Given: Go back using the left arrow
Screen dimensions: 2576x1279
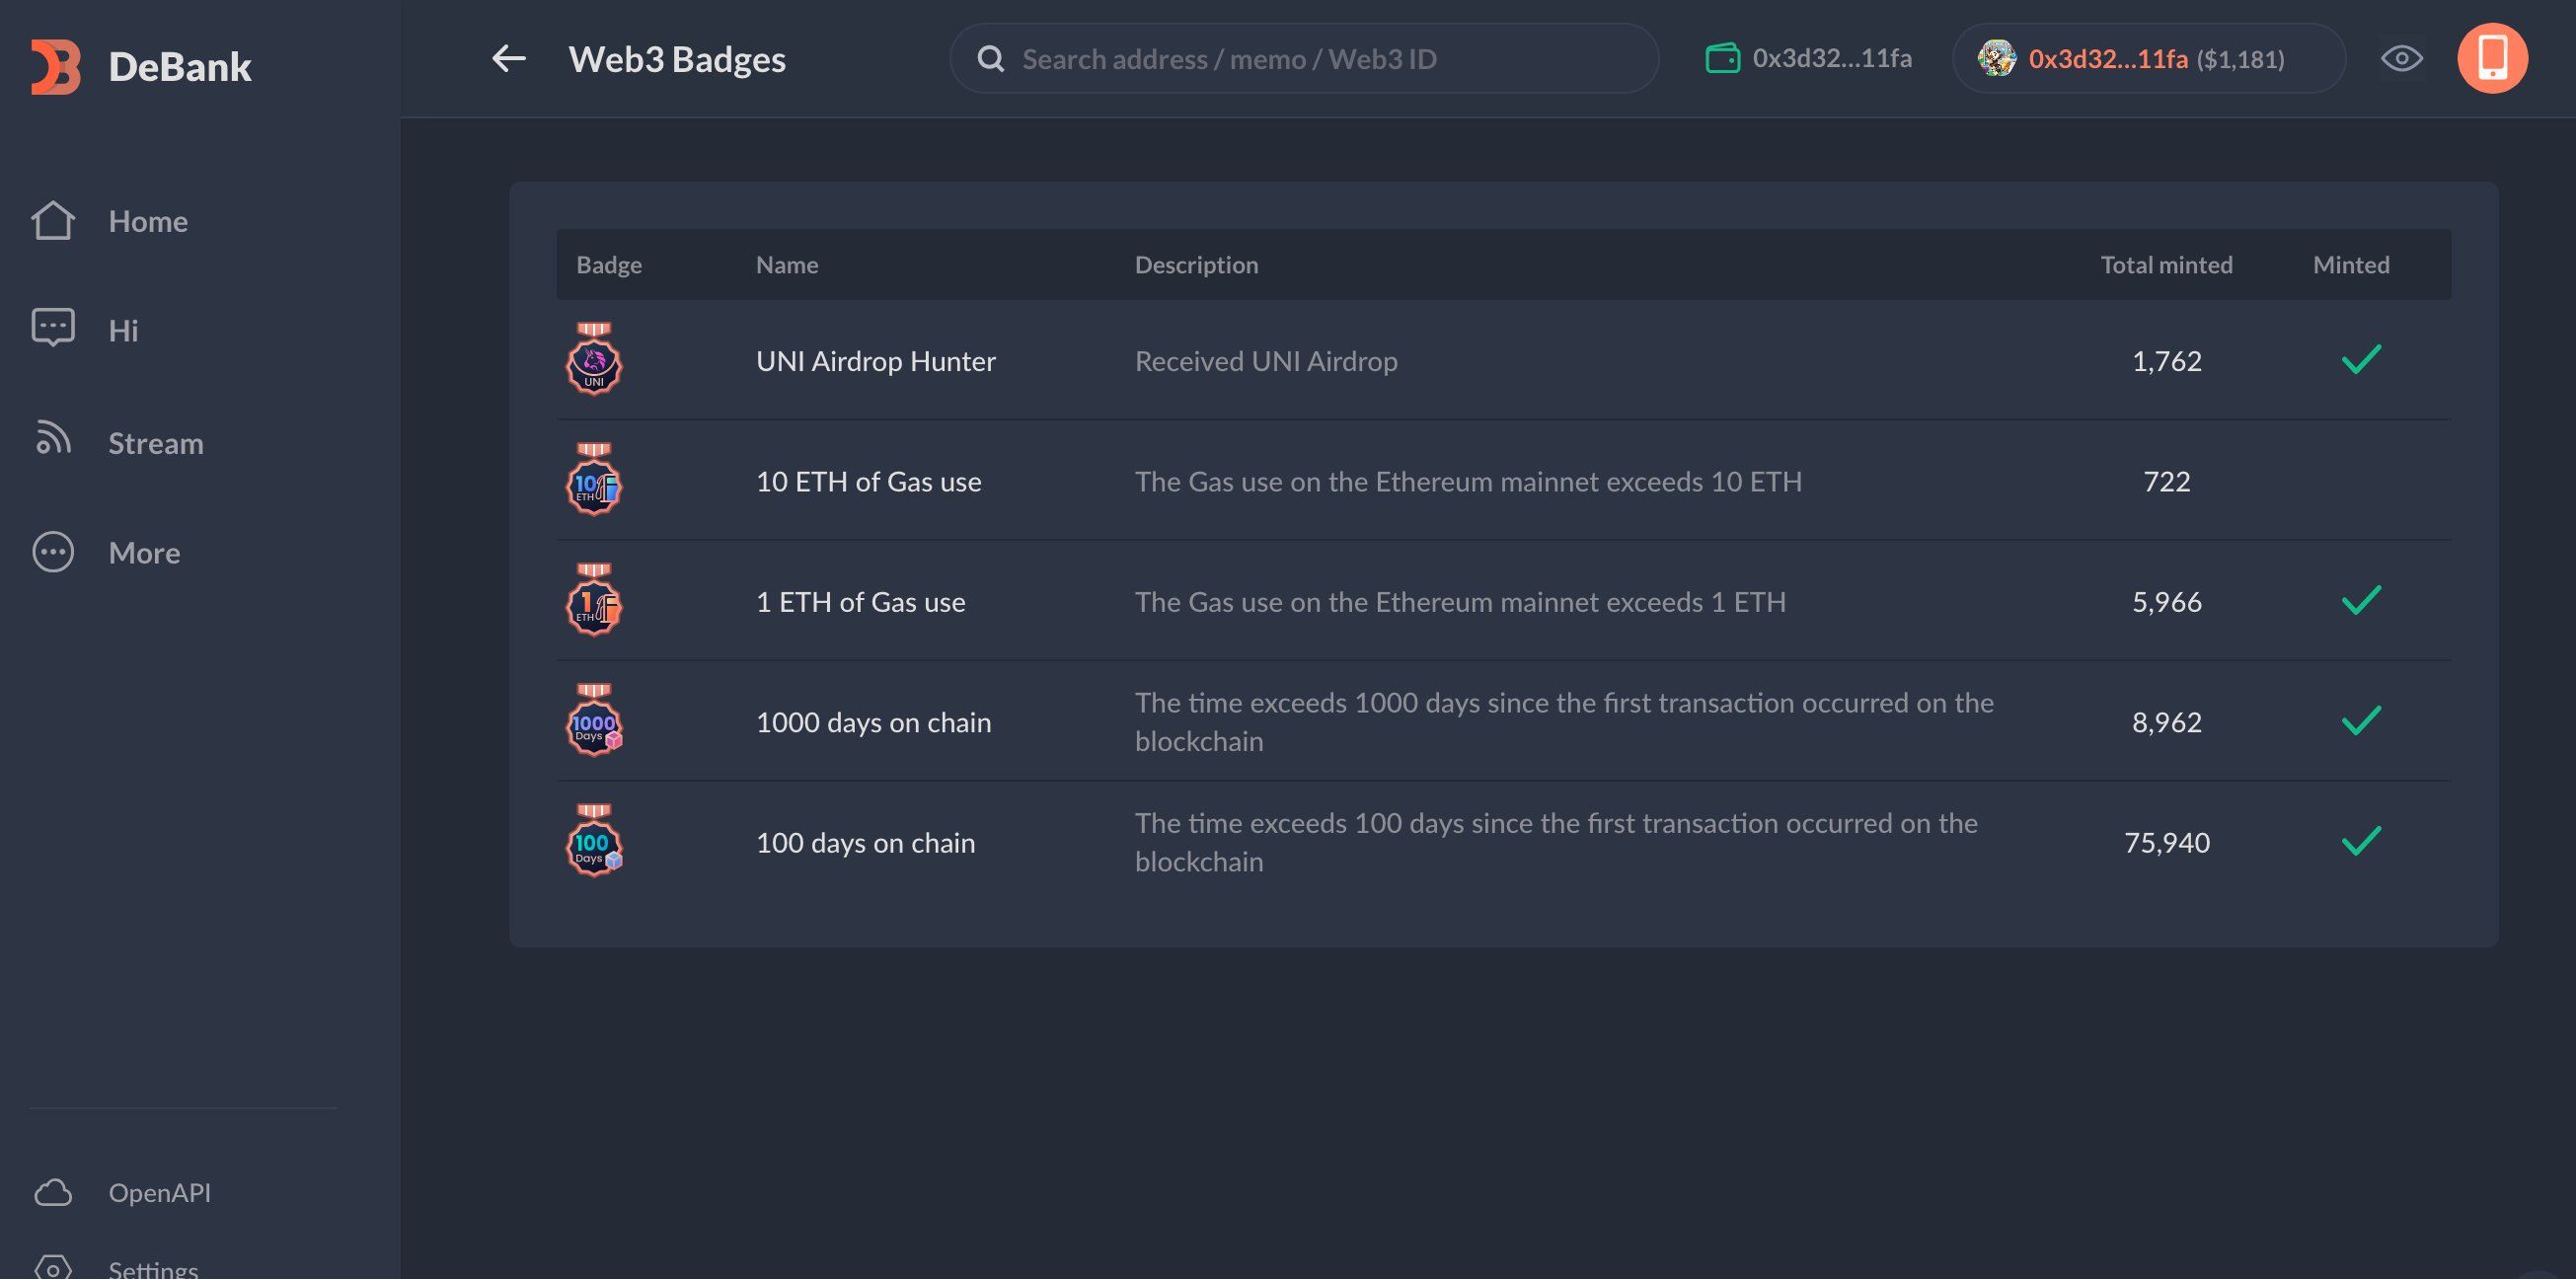Looking at the screenshot, I should tap(508, 59).
